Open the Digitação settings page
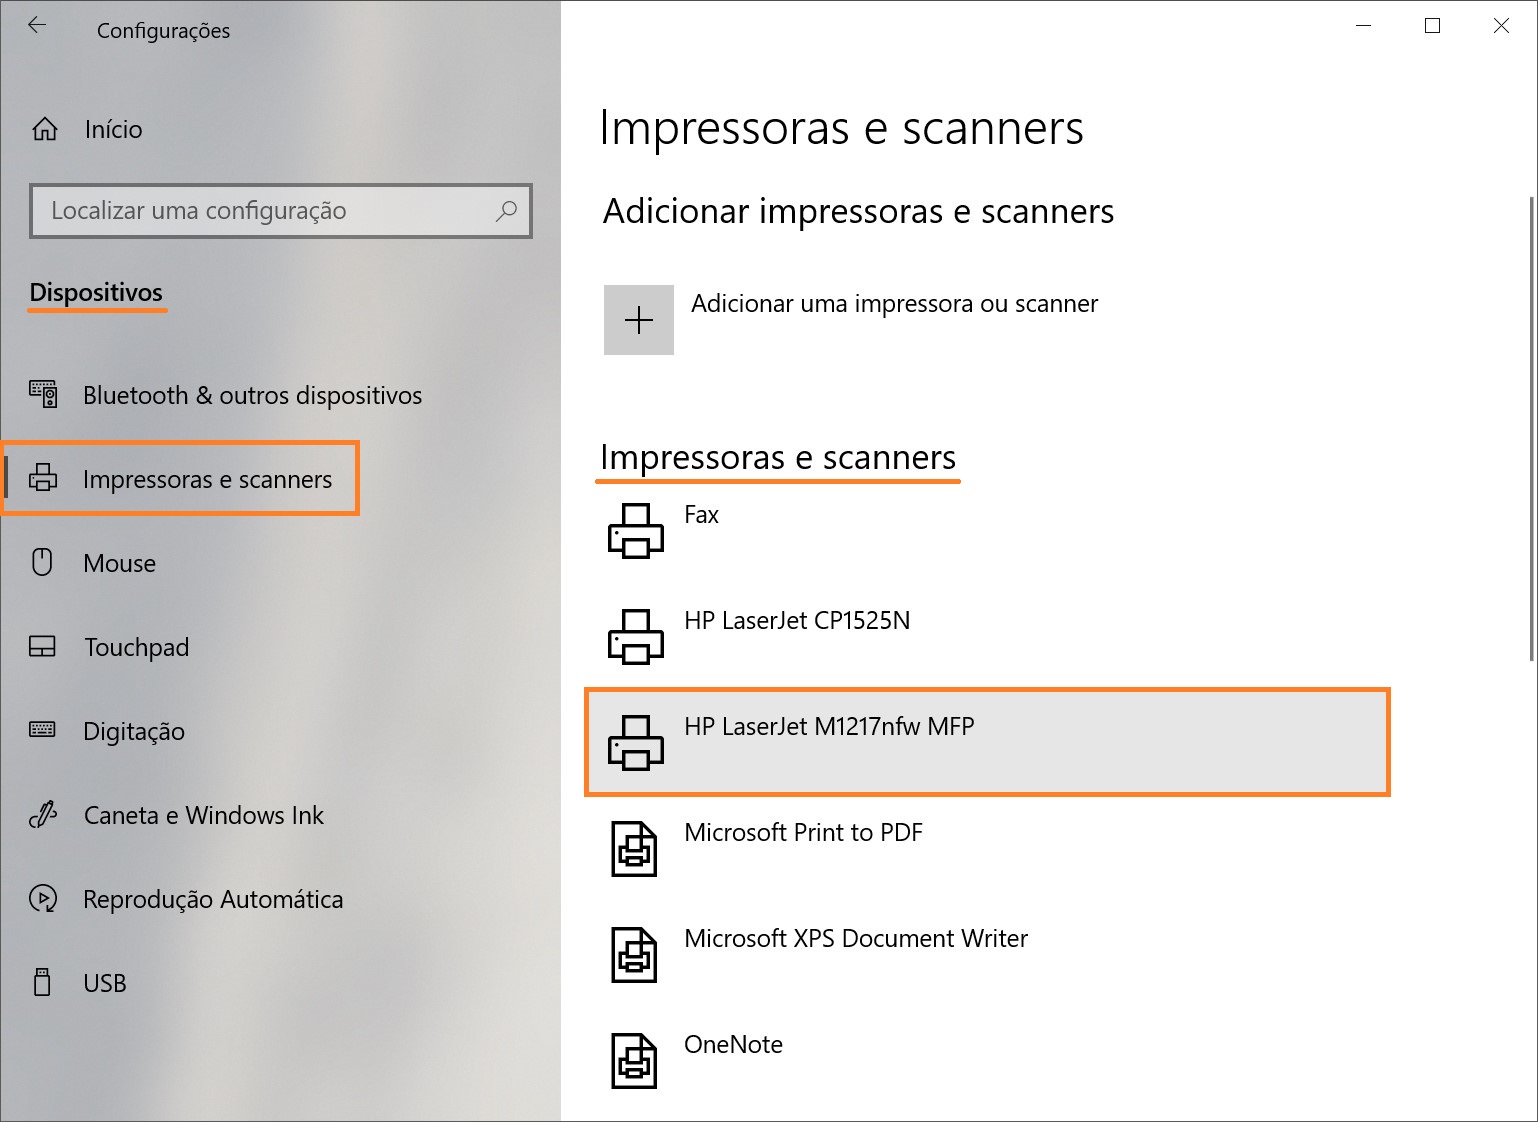 [x=134, y=732]
